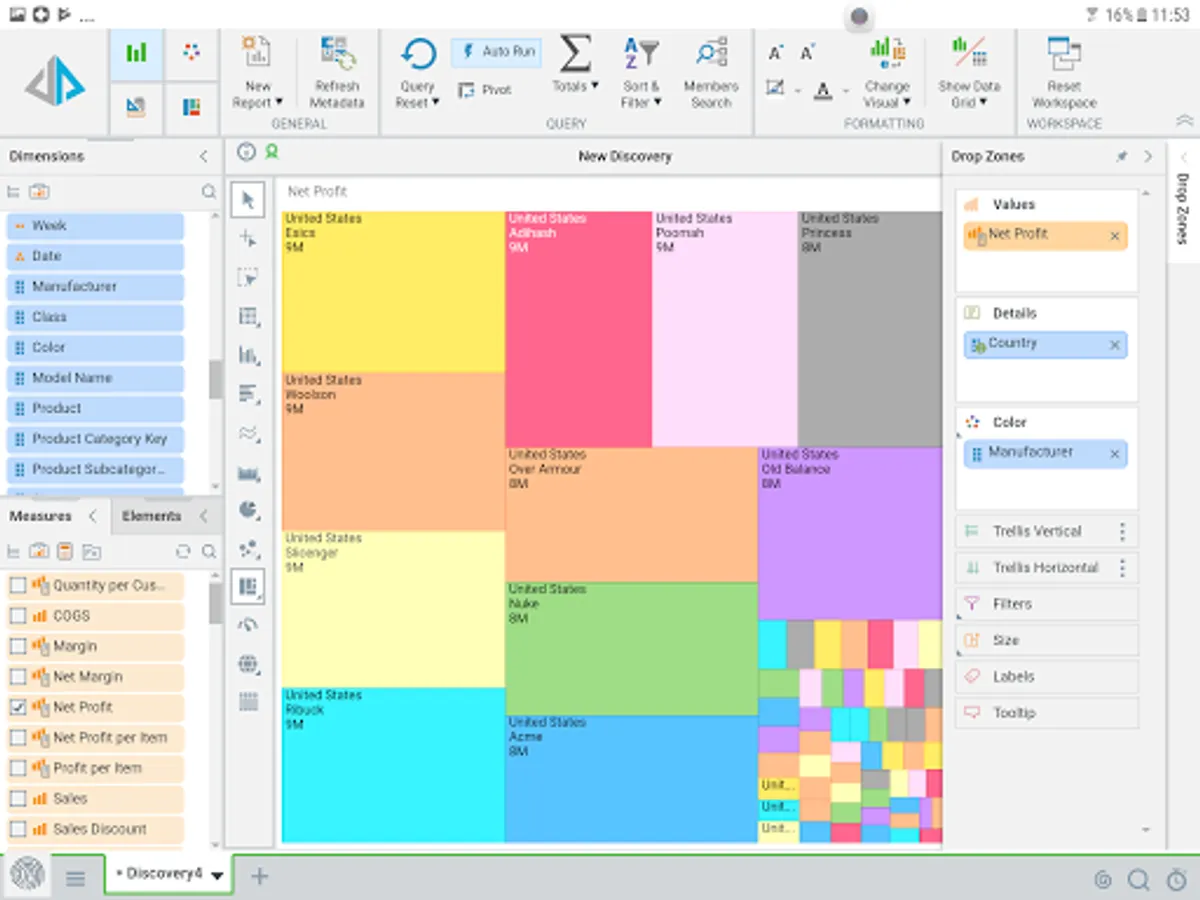Select the map globe icon in side toolbar
This screenshot has width=1200, height=900.
248,664
